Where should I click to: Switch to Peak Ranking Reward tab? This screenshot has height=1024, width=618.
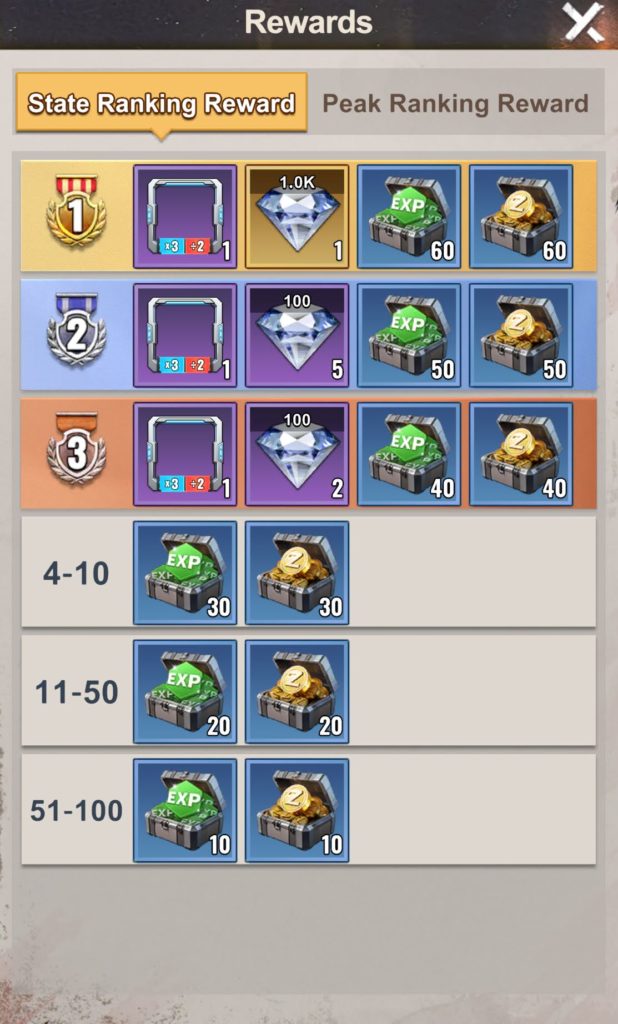tap(455, 103)
